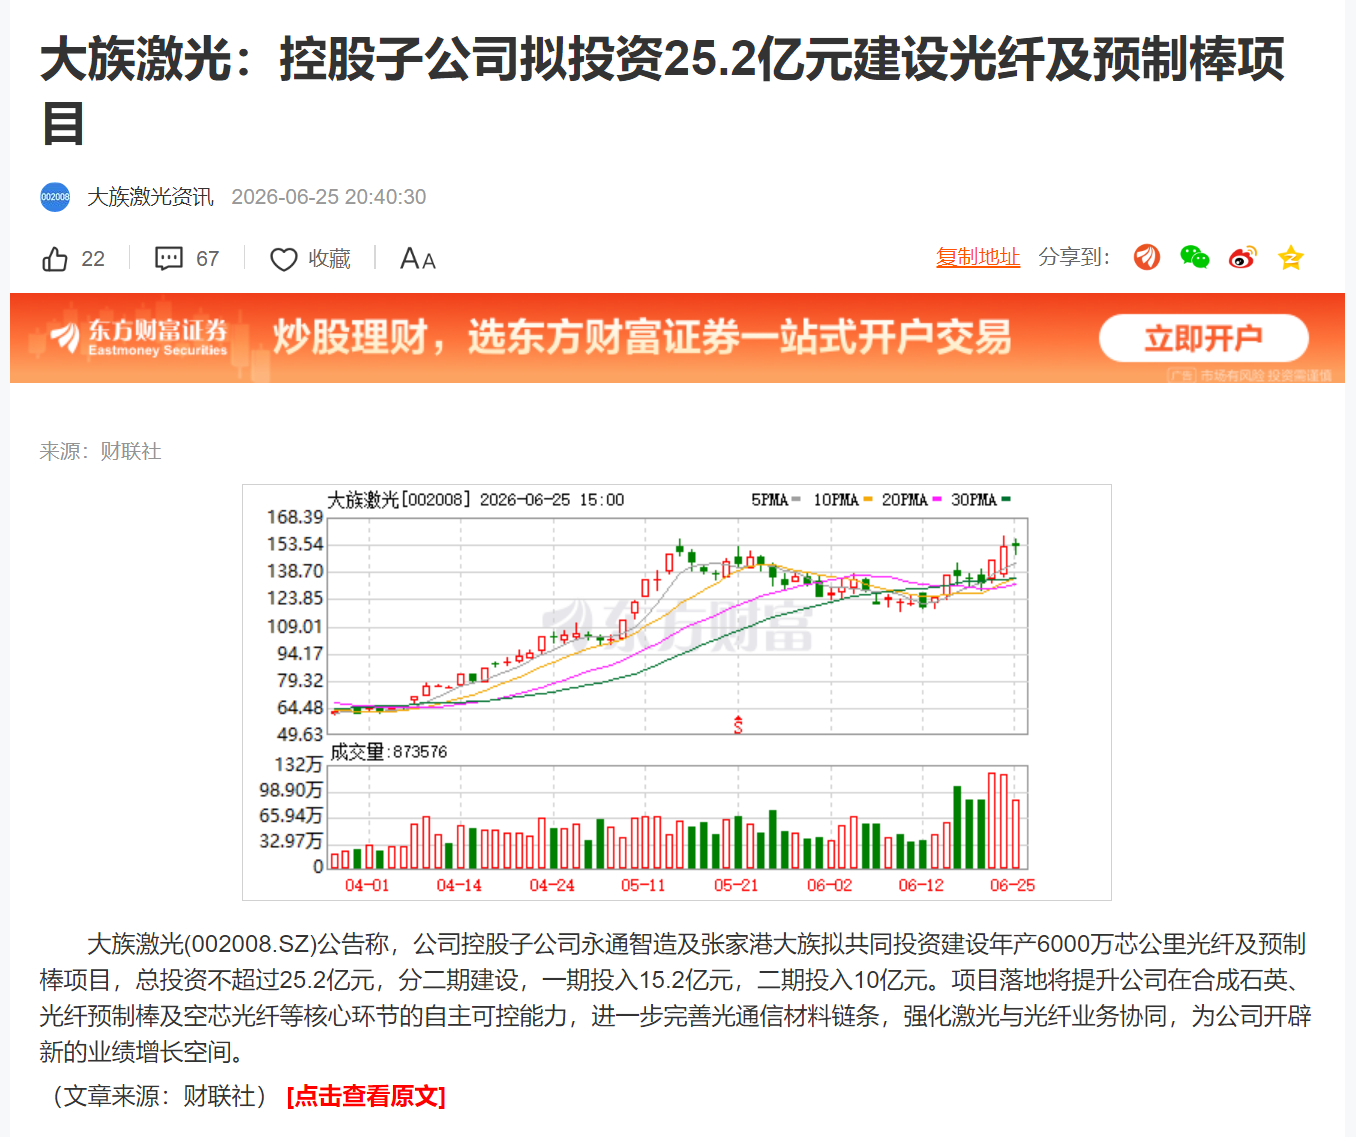Click the banner text 炒股理财 advertisement

pyautogui.click(x=642, y=337)
